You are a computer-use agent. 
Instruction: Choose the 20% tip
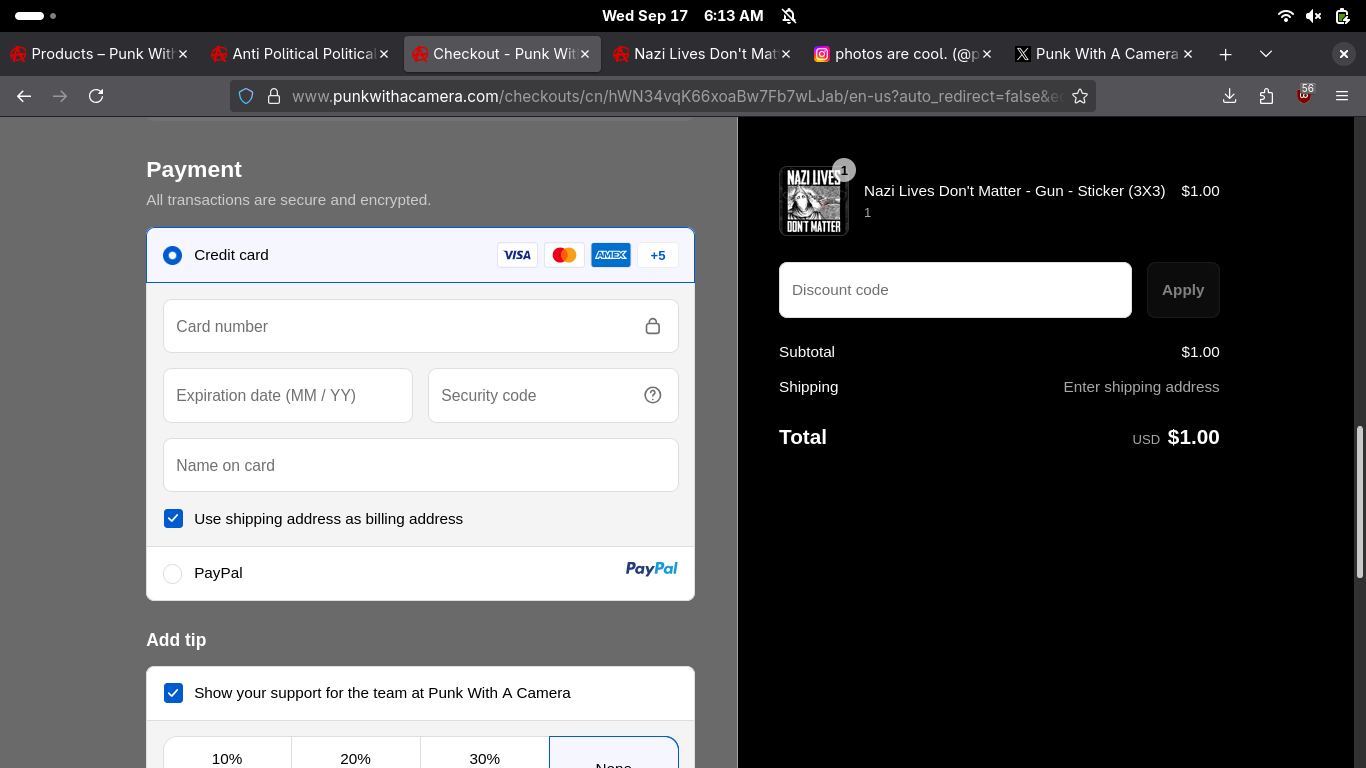(356, 753)
